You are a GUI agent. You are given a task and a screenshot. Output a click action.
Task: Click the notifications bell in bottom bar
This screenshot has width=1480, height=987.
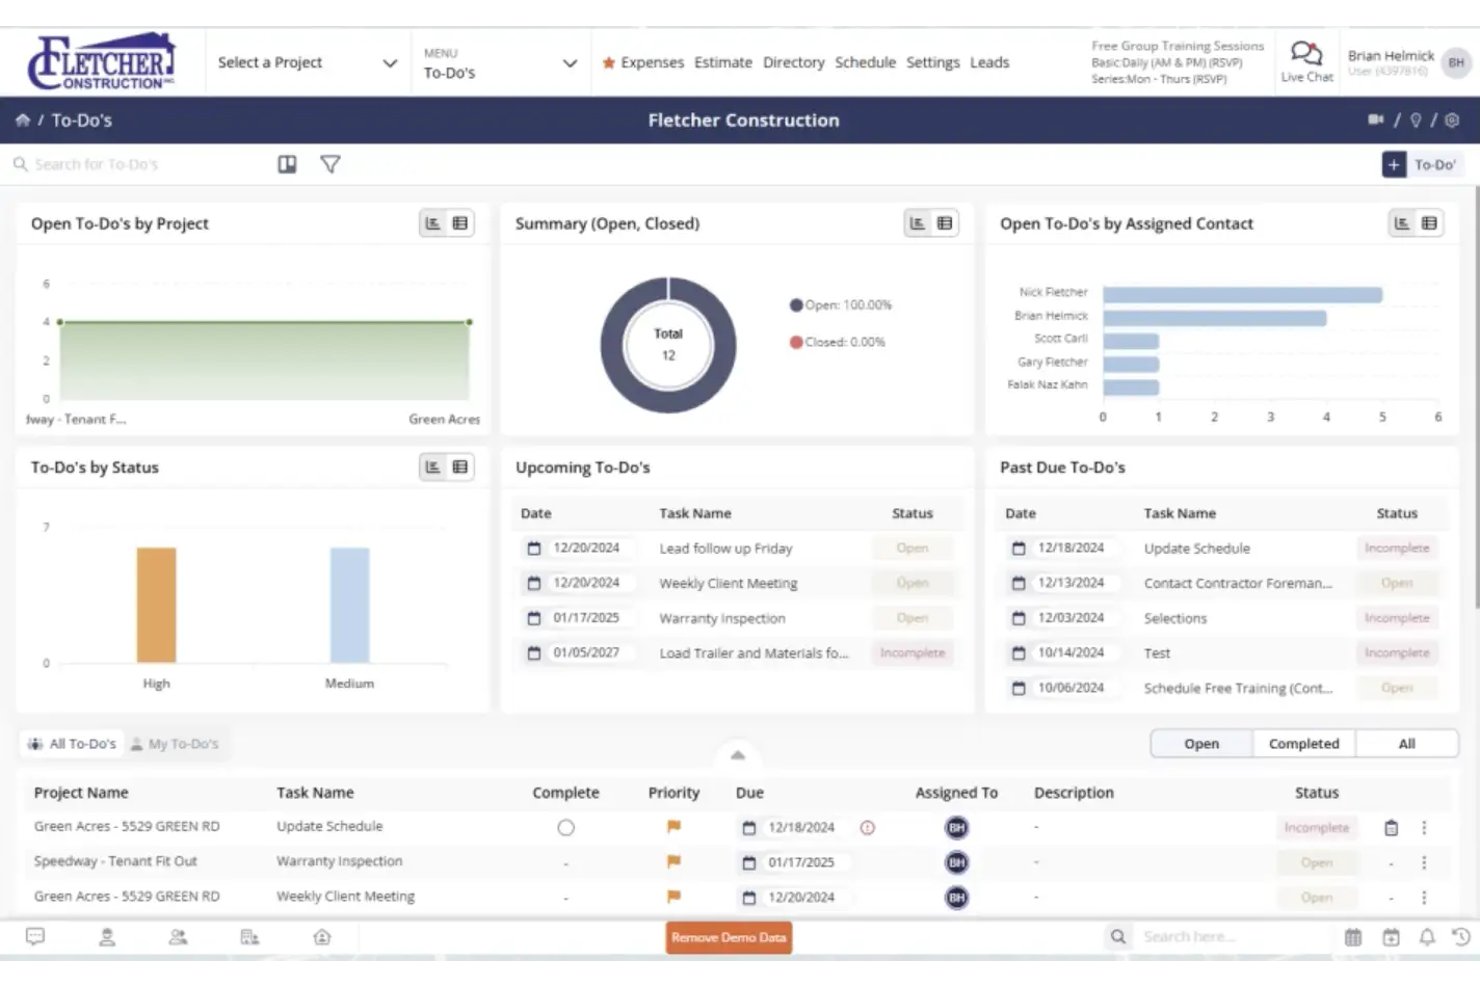1427,937
